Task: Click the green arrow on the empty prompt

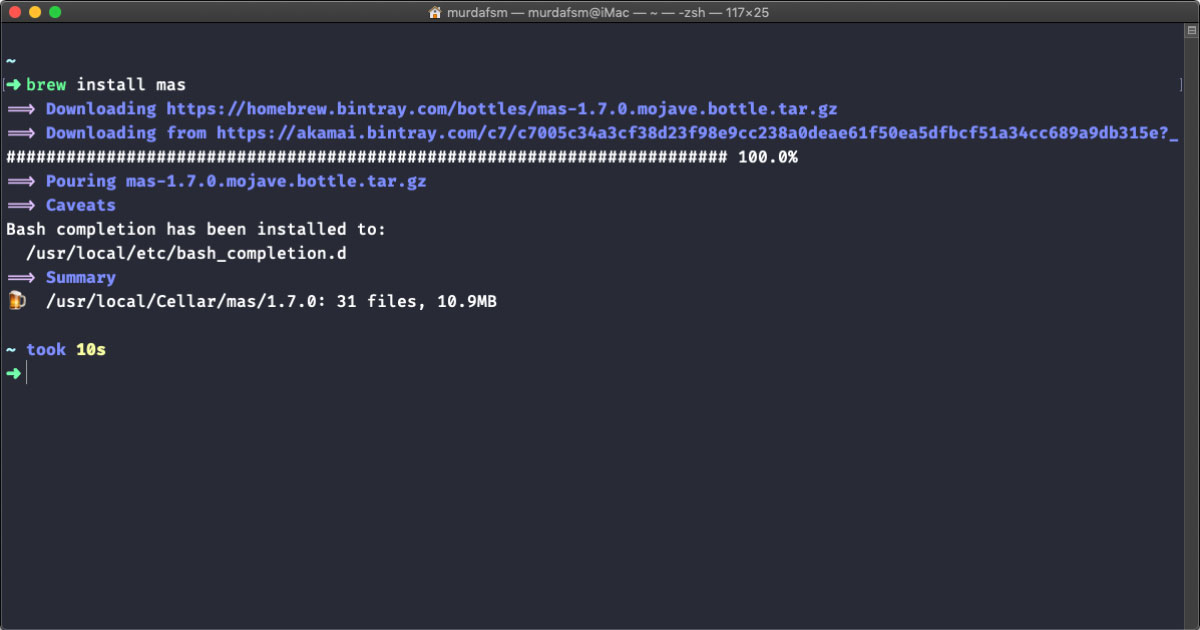Action: point(13,373)
